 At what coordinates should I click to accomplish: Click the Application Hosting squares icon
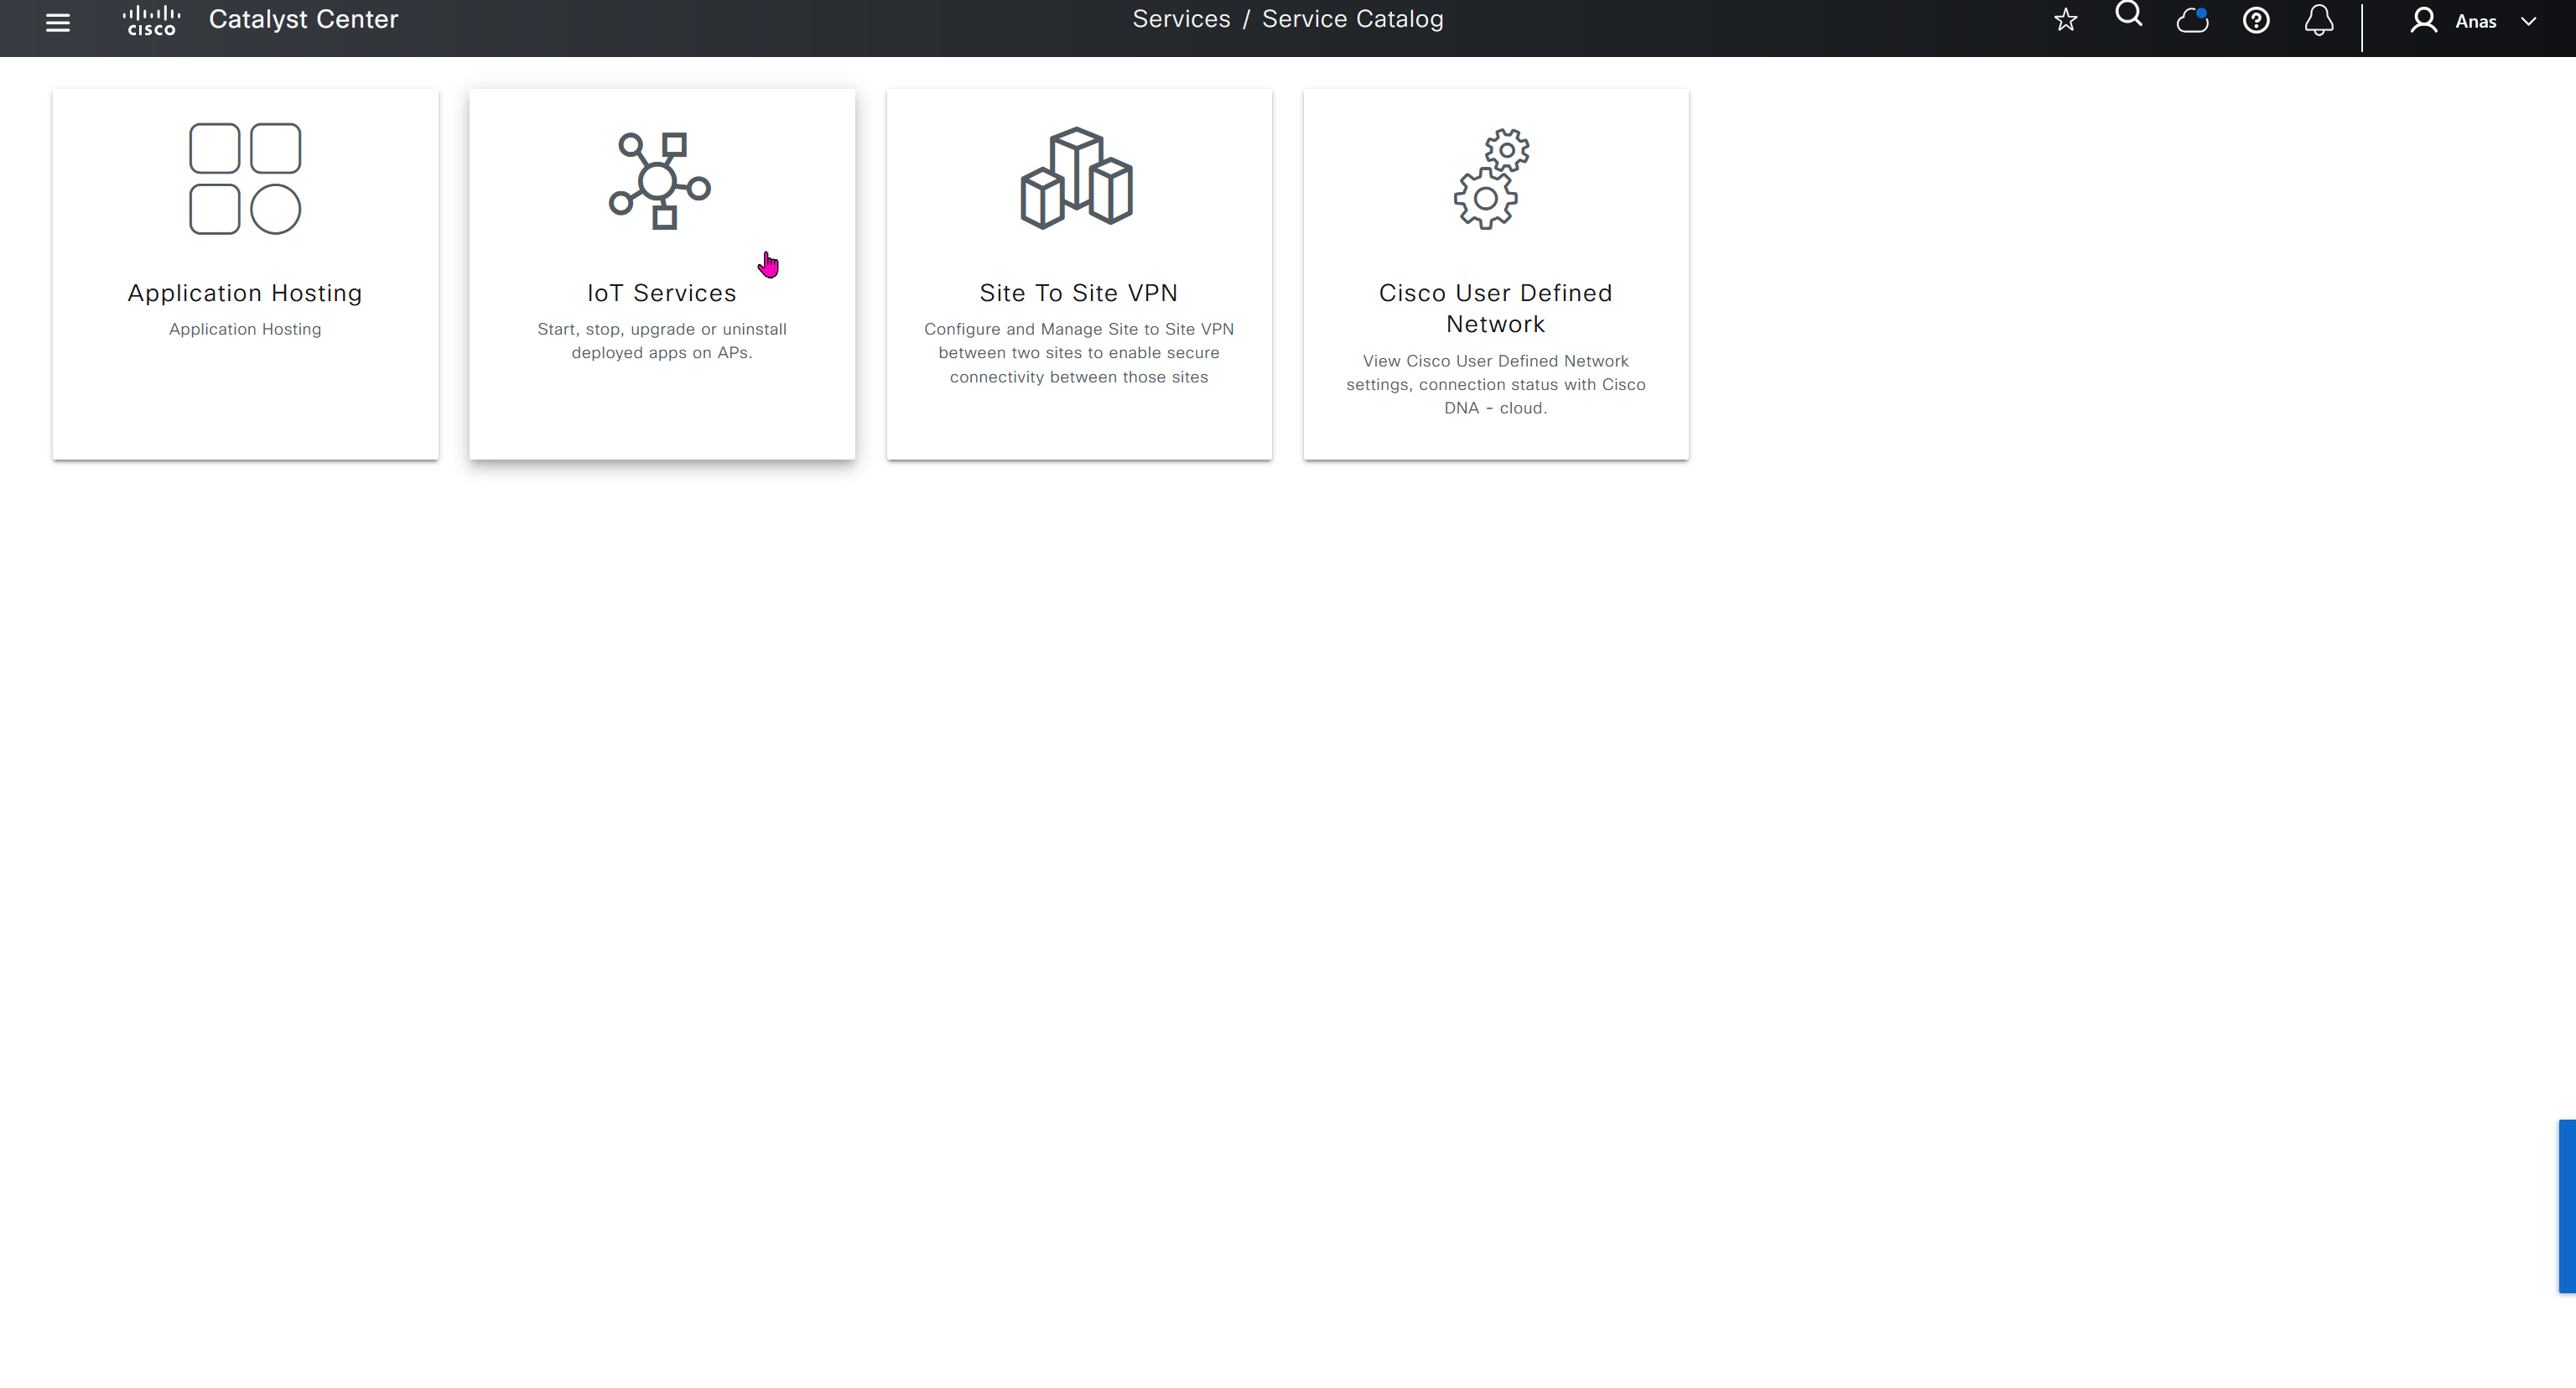[x=245, y=179]
